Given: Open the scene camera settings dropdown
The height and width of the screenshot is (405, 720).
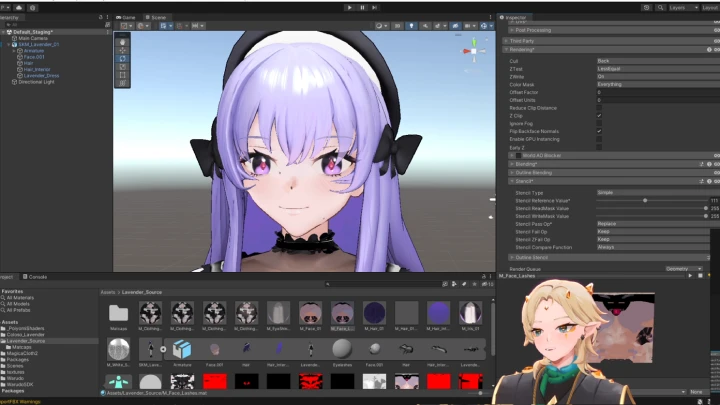Looking at the screenshot, I should click(470, 26).
